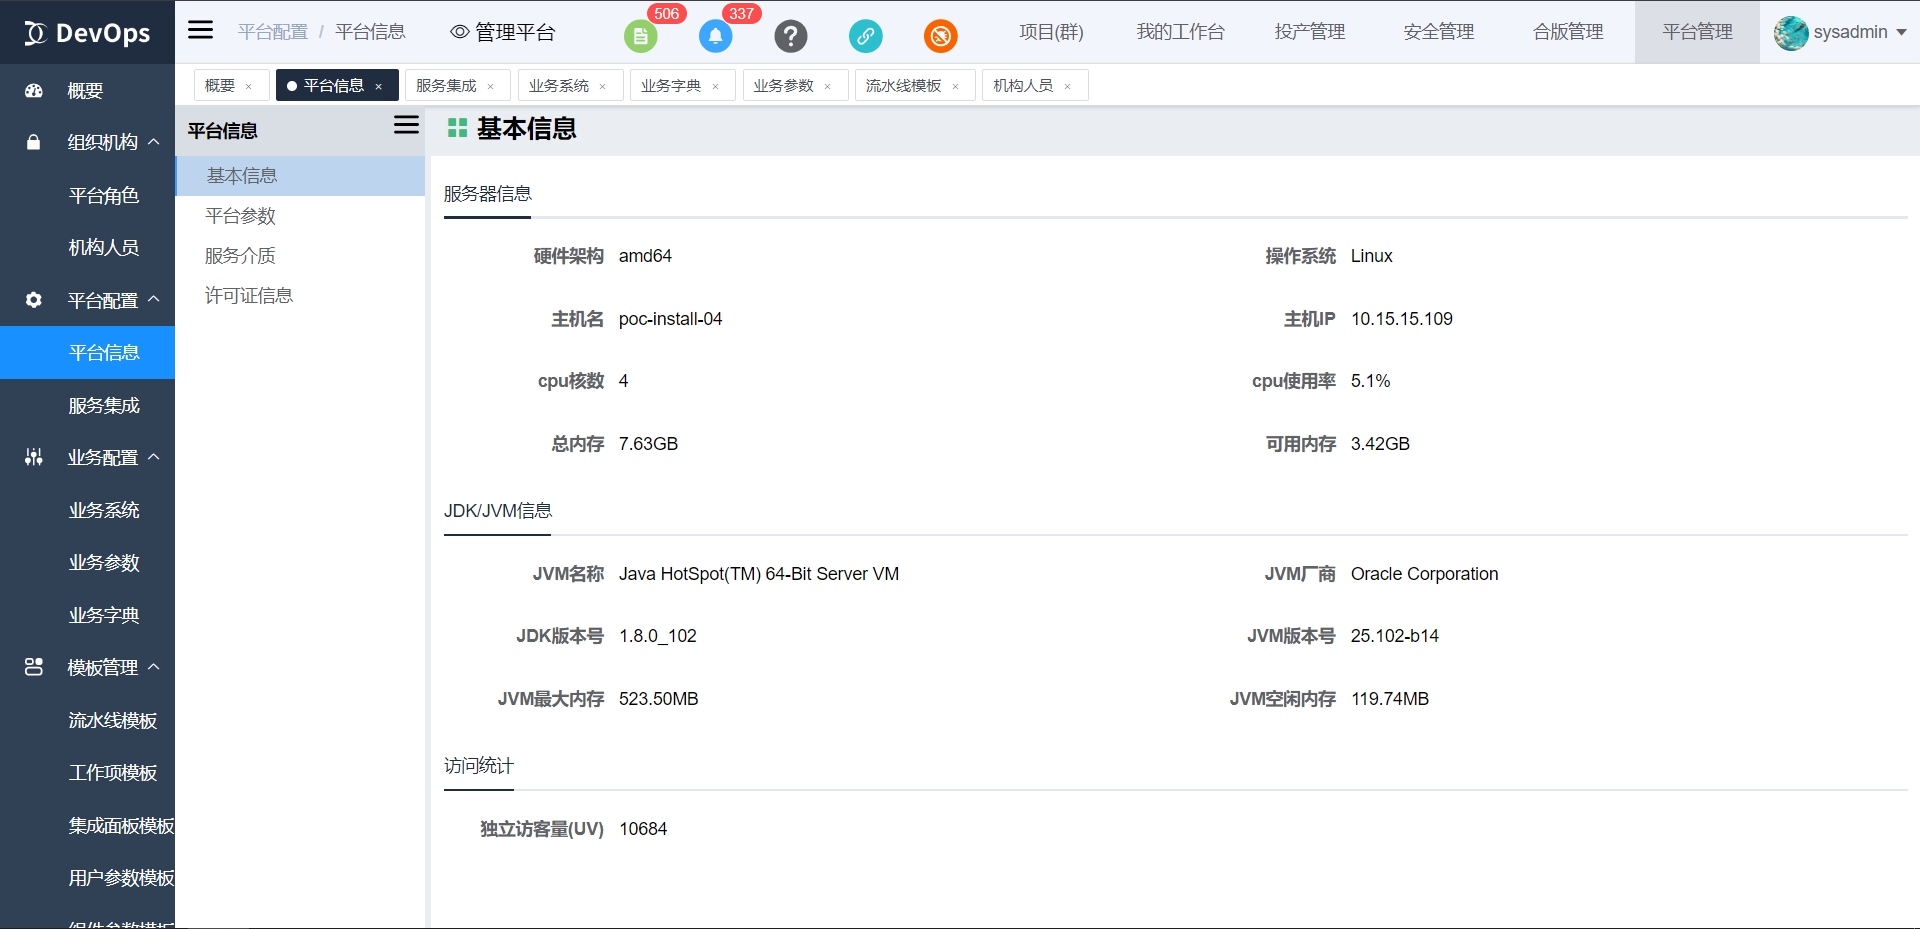Open the sysadmin dropdown arrow
Viewport: 1920px width, 929px height.
click(1901, 32)
